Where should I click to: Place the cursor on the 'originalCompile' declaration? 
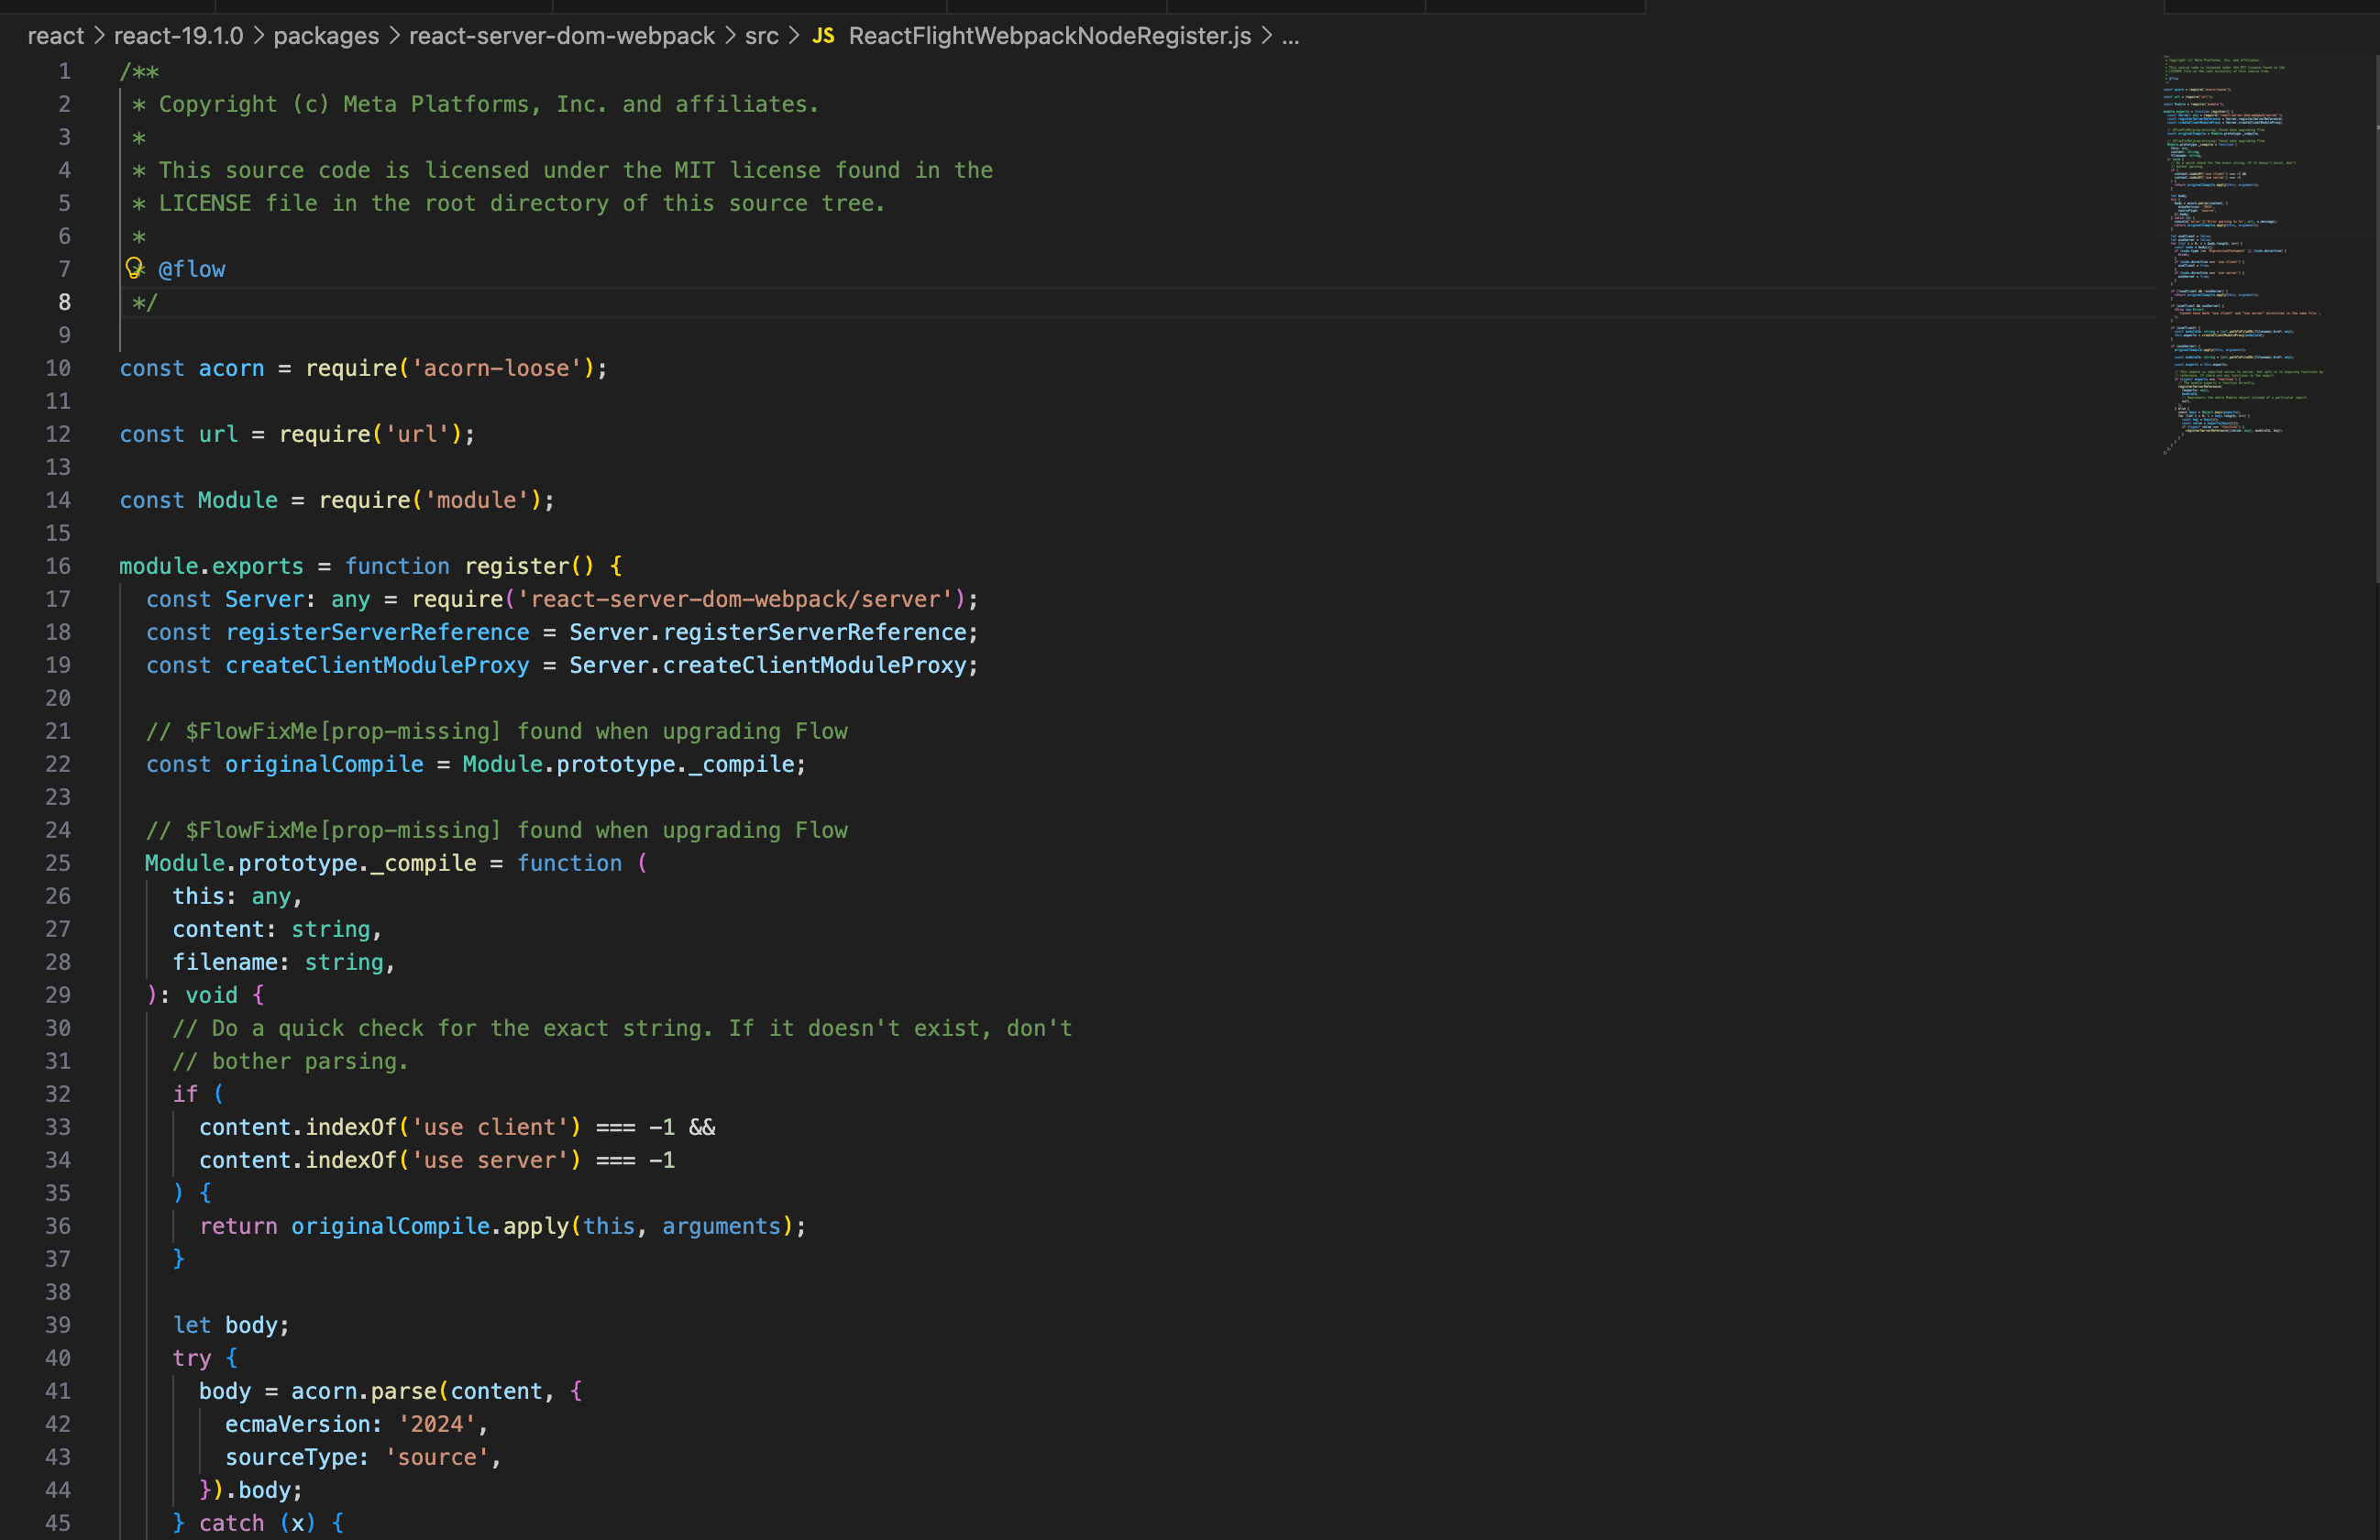click(x=324, y=764)
